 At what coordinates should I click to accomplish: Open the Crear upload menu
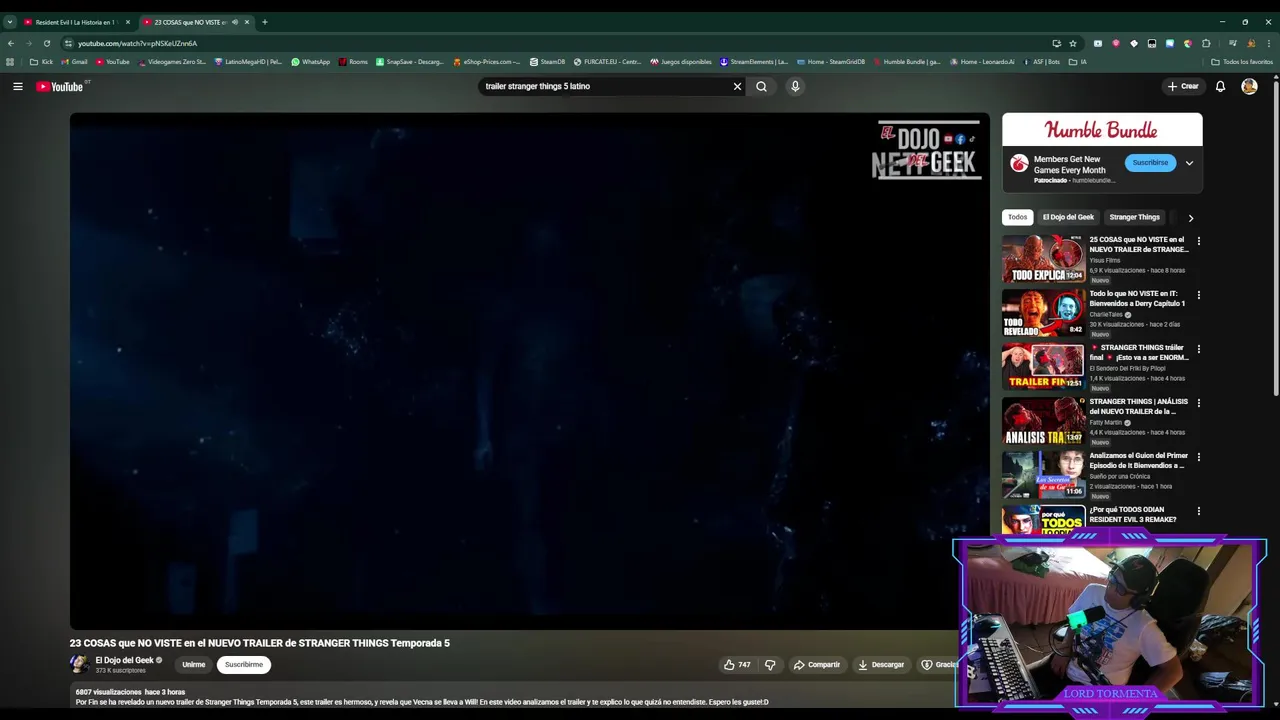point(1182,87)
